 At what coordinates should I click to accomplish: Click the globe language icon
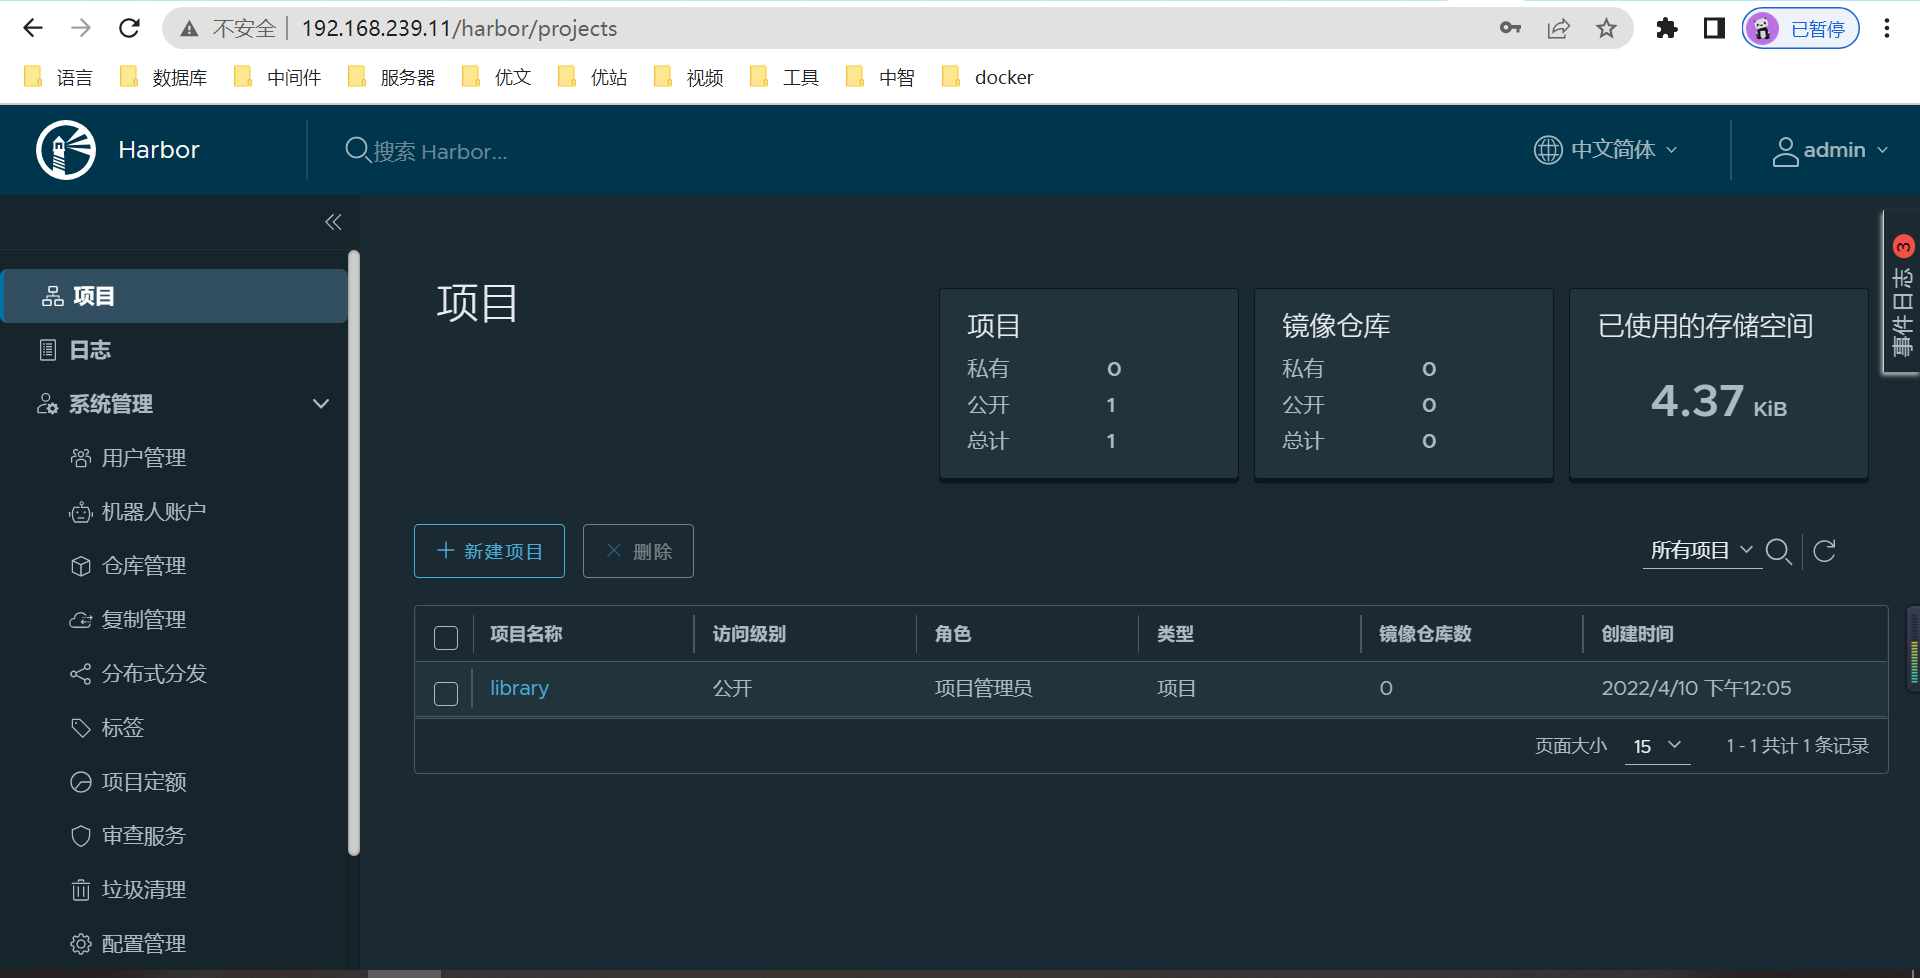[x=1548, y=150]
